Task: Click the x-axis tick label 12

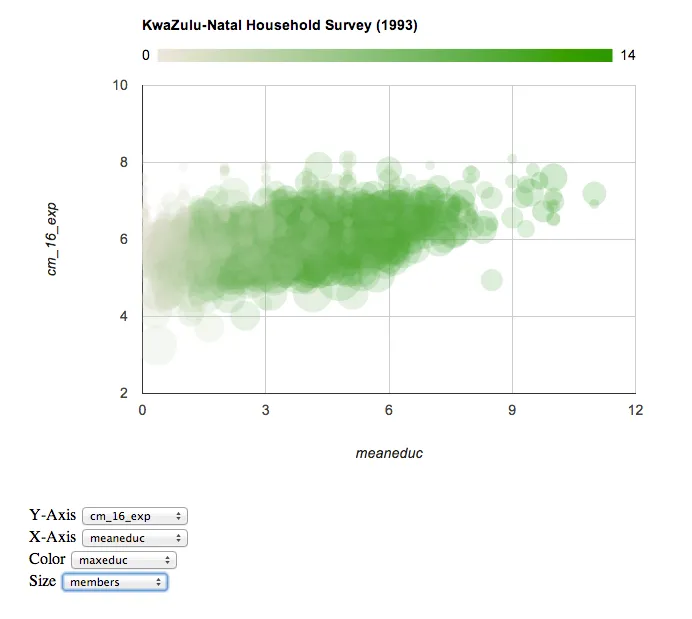Action: (635, 410)
